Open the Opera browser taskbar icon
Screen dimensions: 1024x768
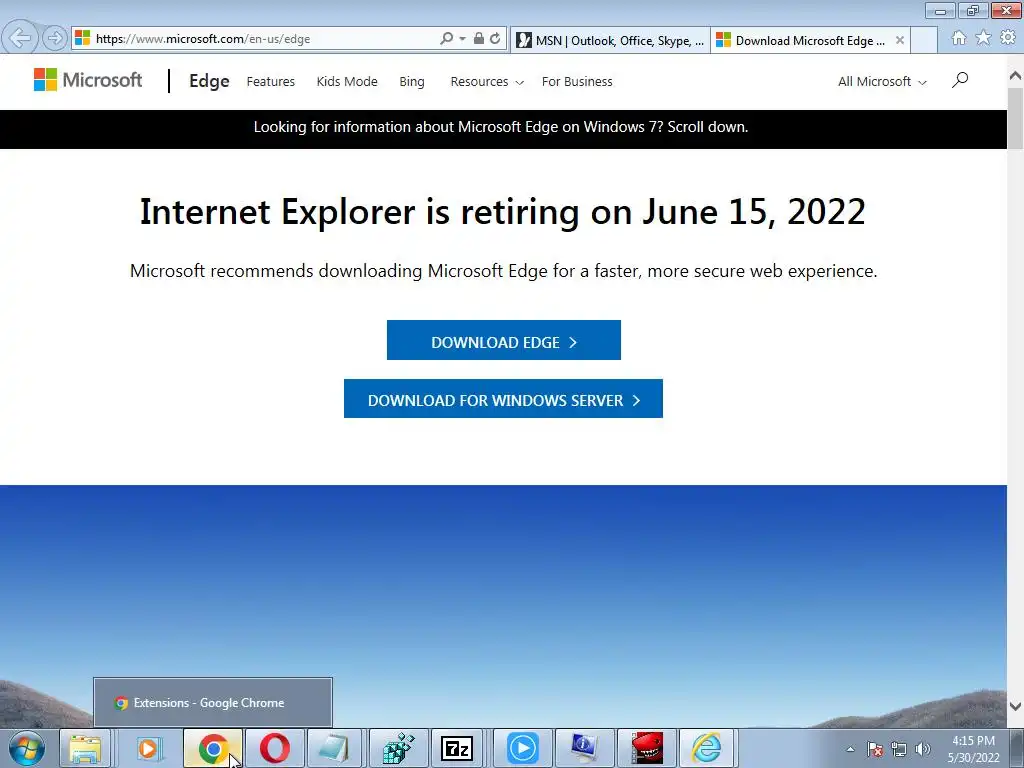tap(274, 748)
